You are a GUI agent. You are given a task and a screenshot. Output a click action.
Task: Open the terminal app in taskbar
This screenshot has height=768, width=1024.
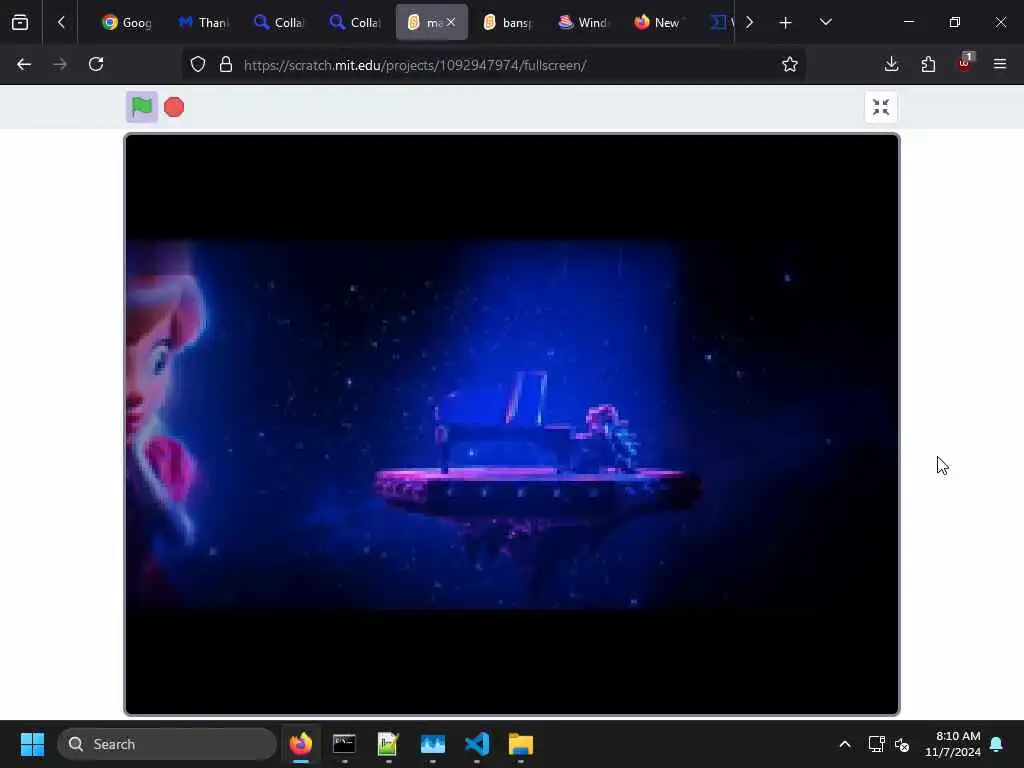[x=344, y=744]
